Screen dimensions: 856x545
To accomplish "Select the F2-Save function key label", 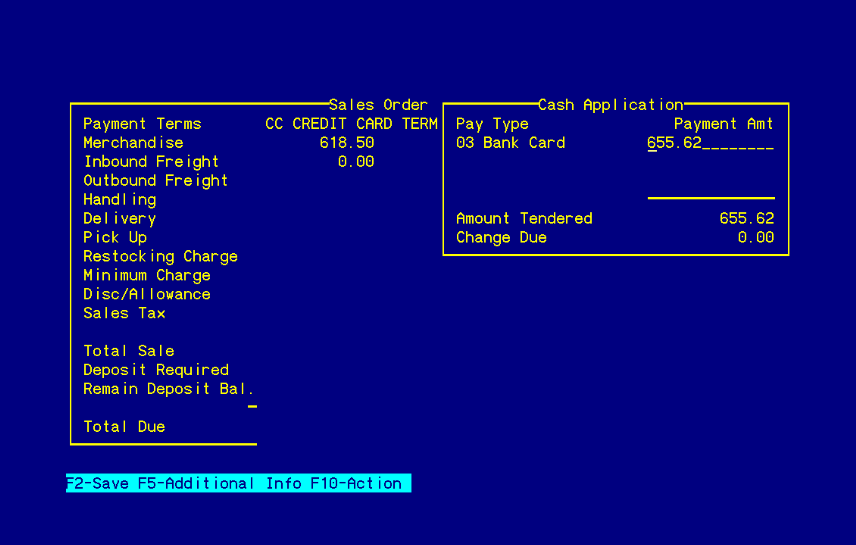I will pyautogui.click(x=97, y=483).
